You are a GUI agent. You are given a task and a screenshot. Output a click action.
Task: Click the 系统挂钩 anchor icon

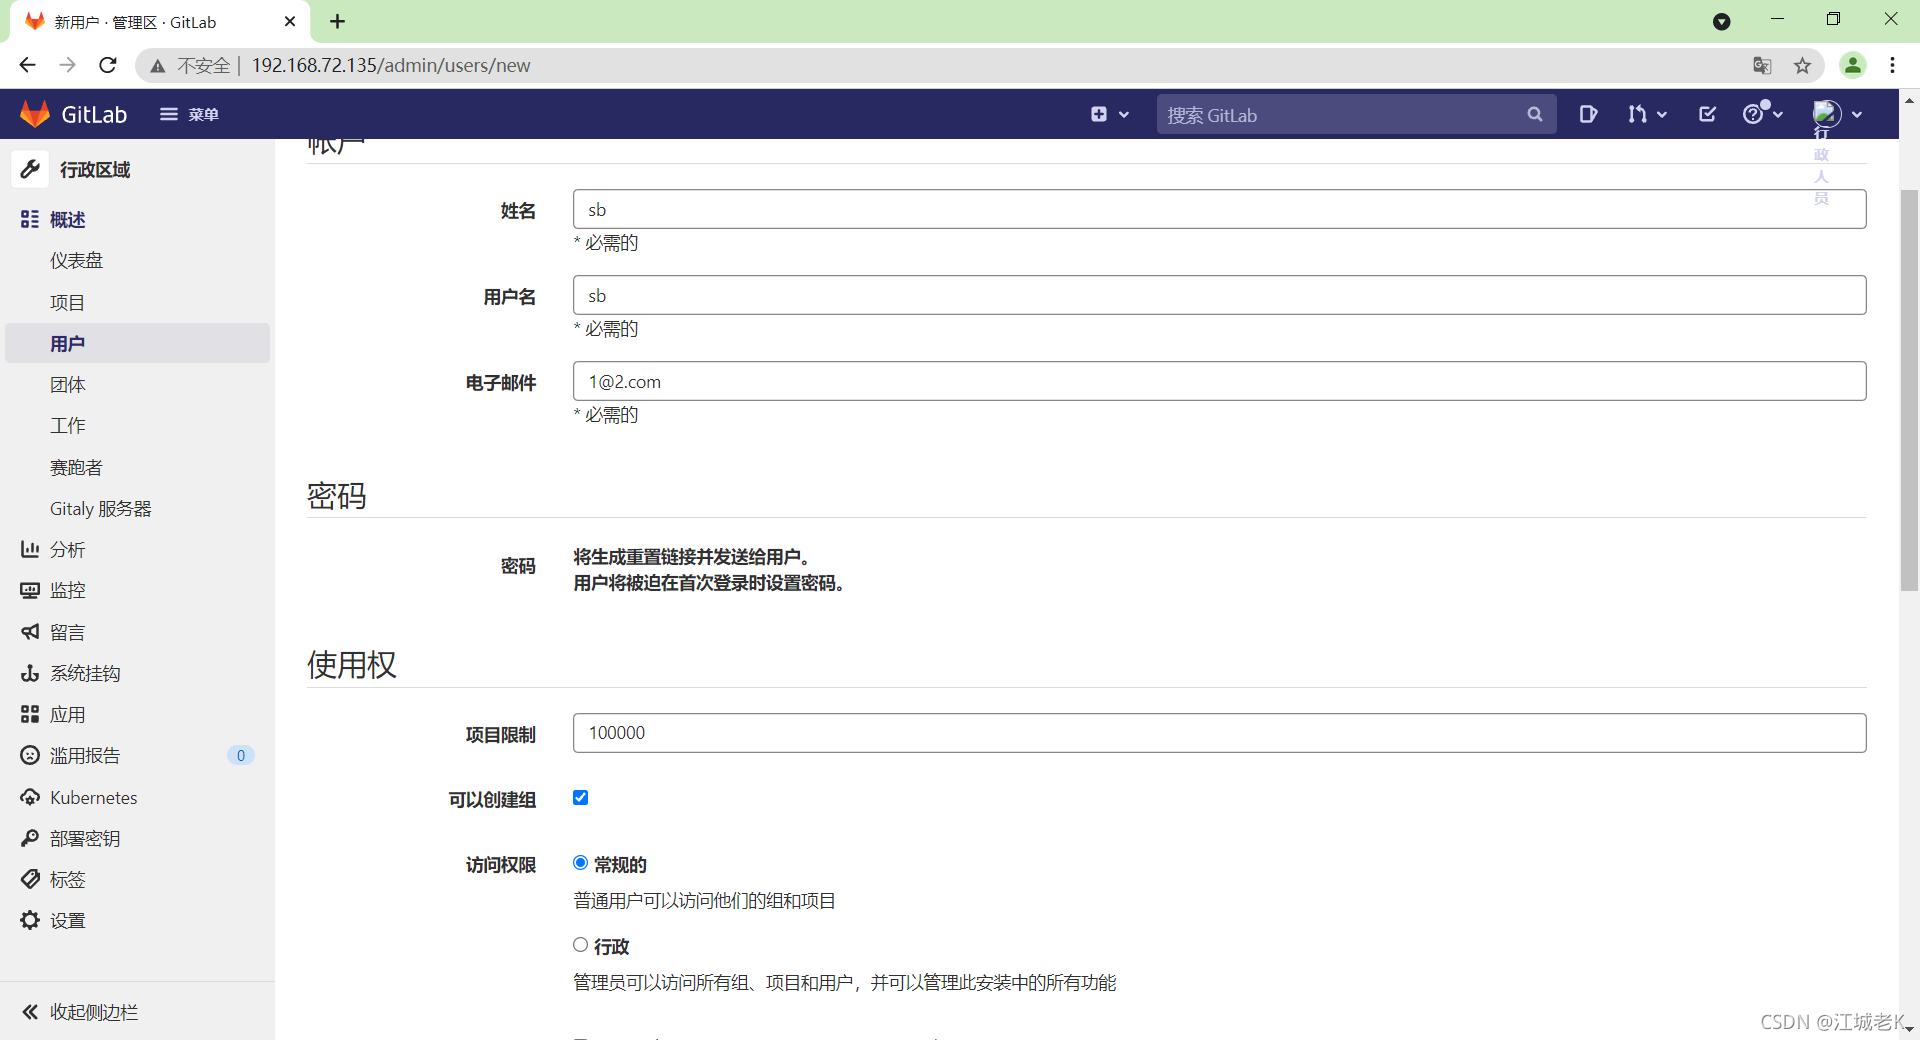tap(30, 673)
